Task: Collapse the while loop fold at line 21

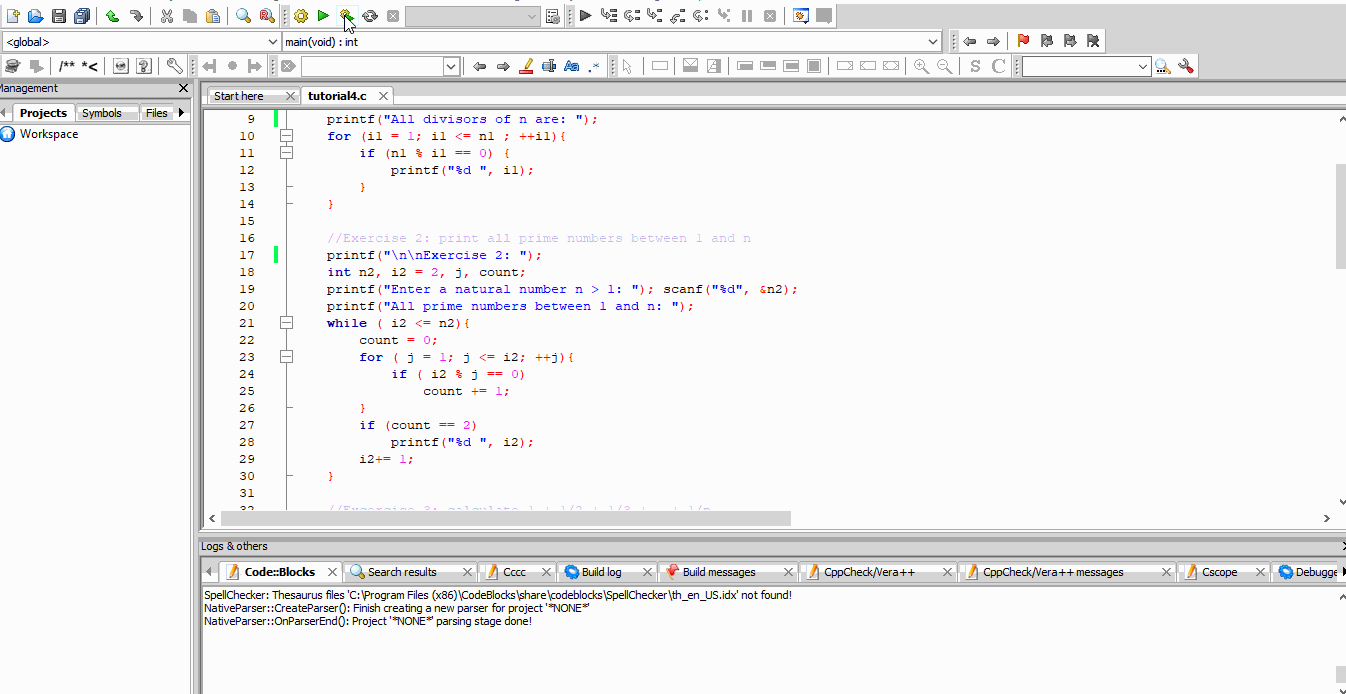Action: (x=287, y=322)
